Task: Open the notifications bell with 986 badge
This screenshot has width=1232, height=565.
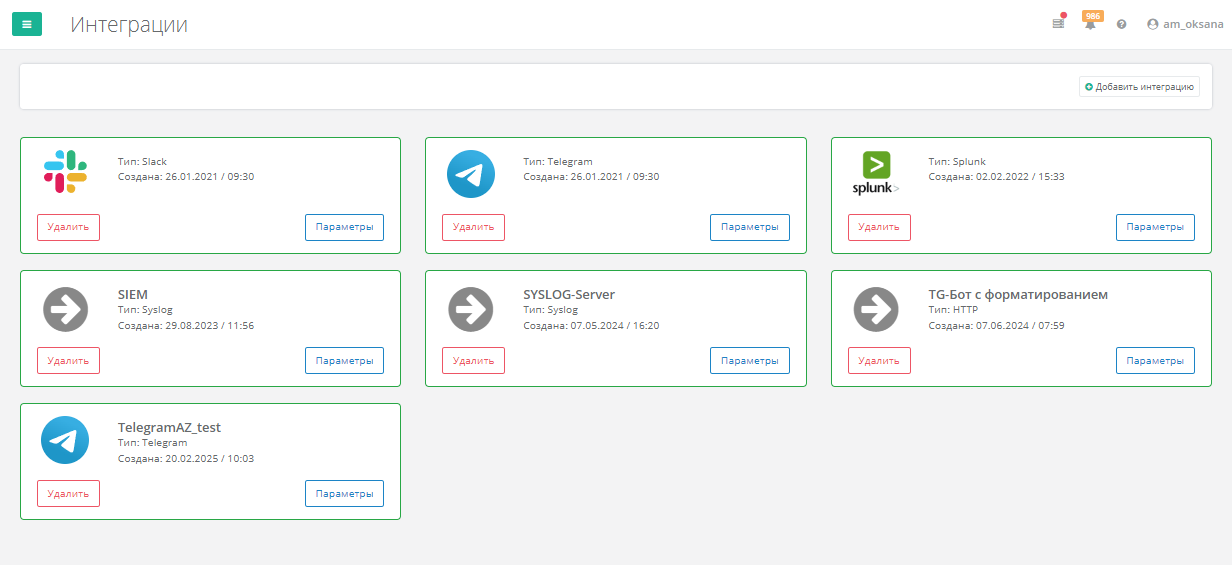Action: 1091,22
